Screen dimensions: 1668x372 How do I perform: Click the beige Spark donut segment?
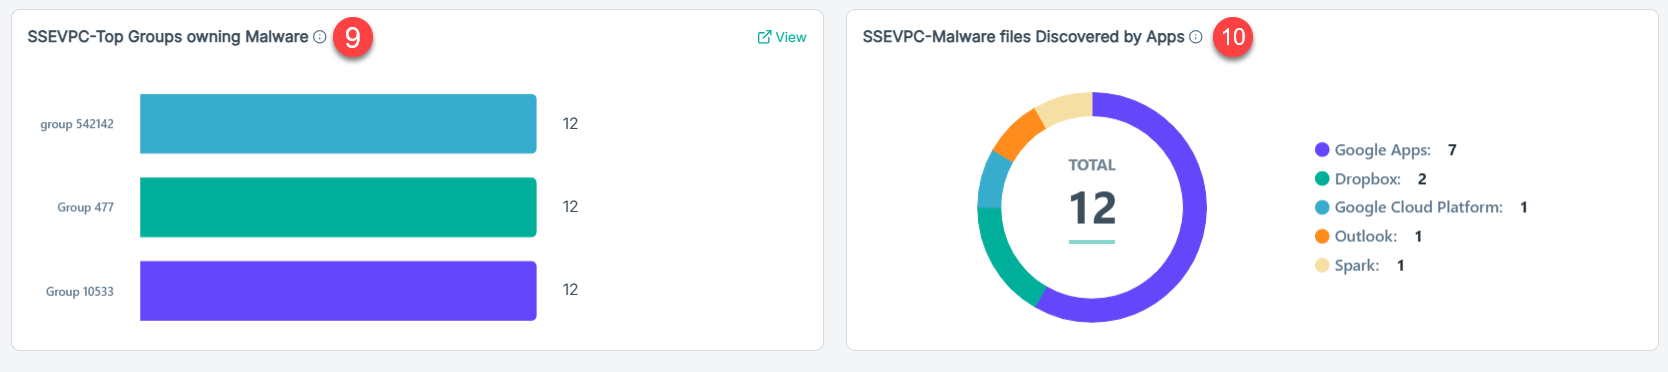[1064, 108]
